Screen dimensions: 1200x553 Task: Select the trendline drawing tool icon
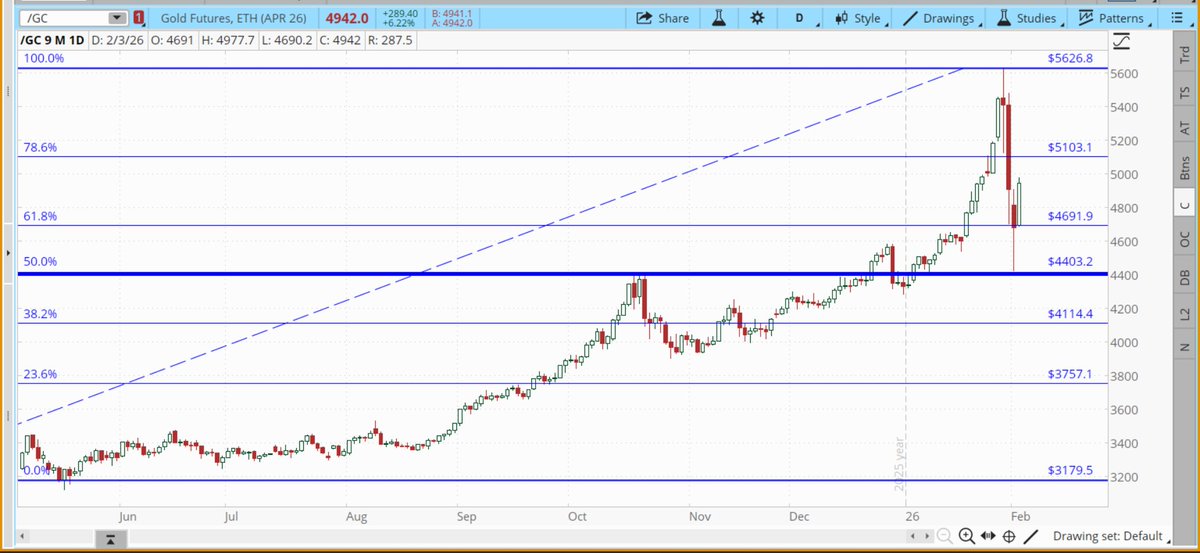pos(1030,536)
